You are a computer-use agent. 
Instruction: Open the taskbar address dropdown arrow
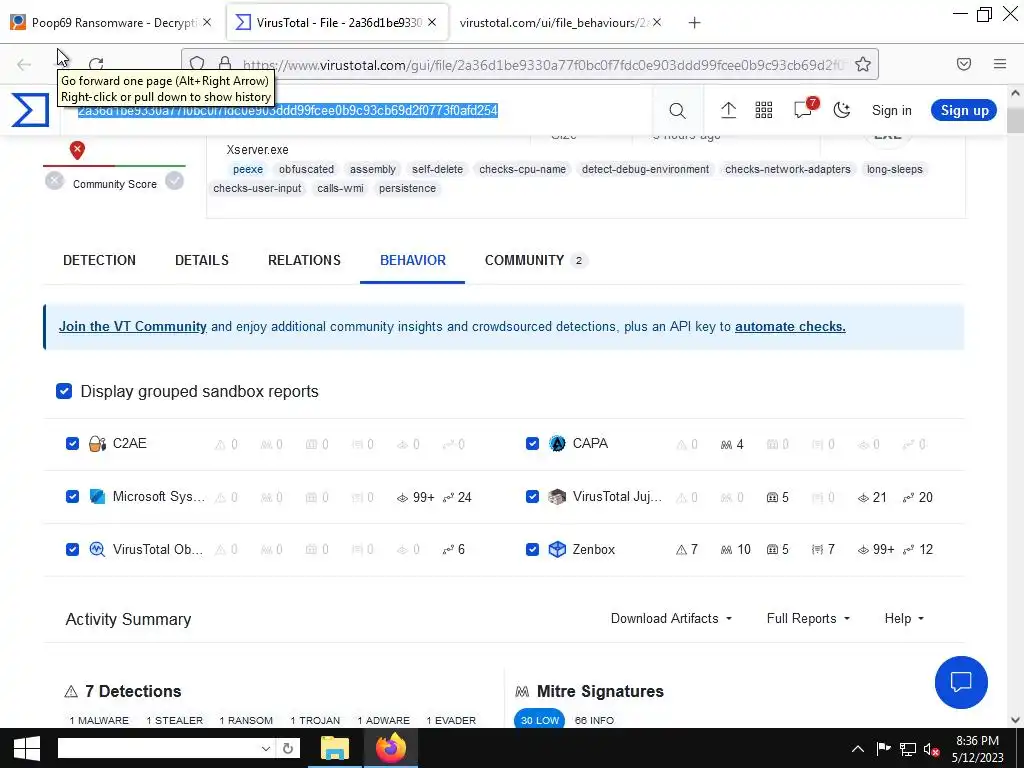(266, 748)
